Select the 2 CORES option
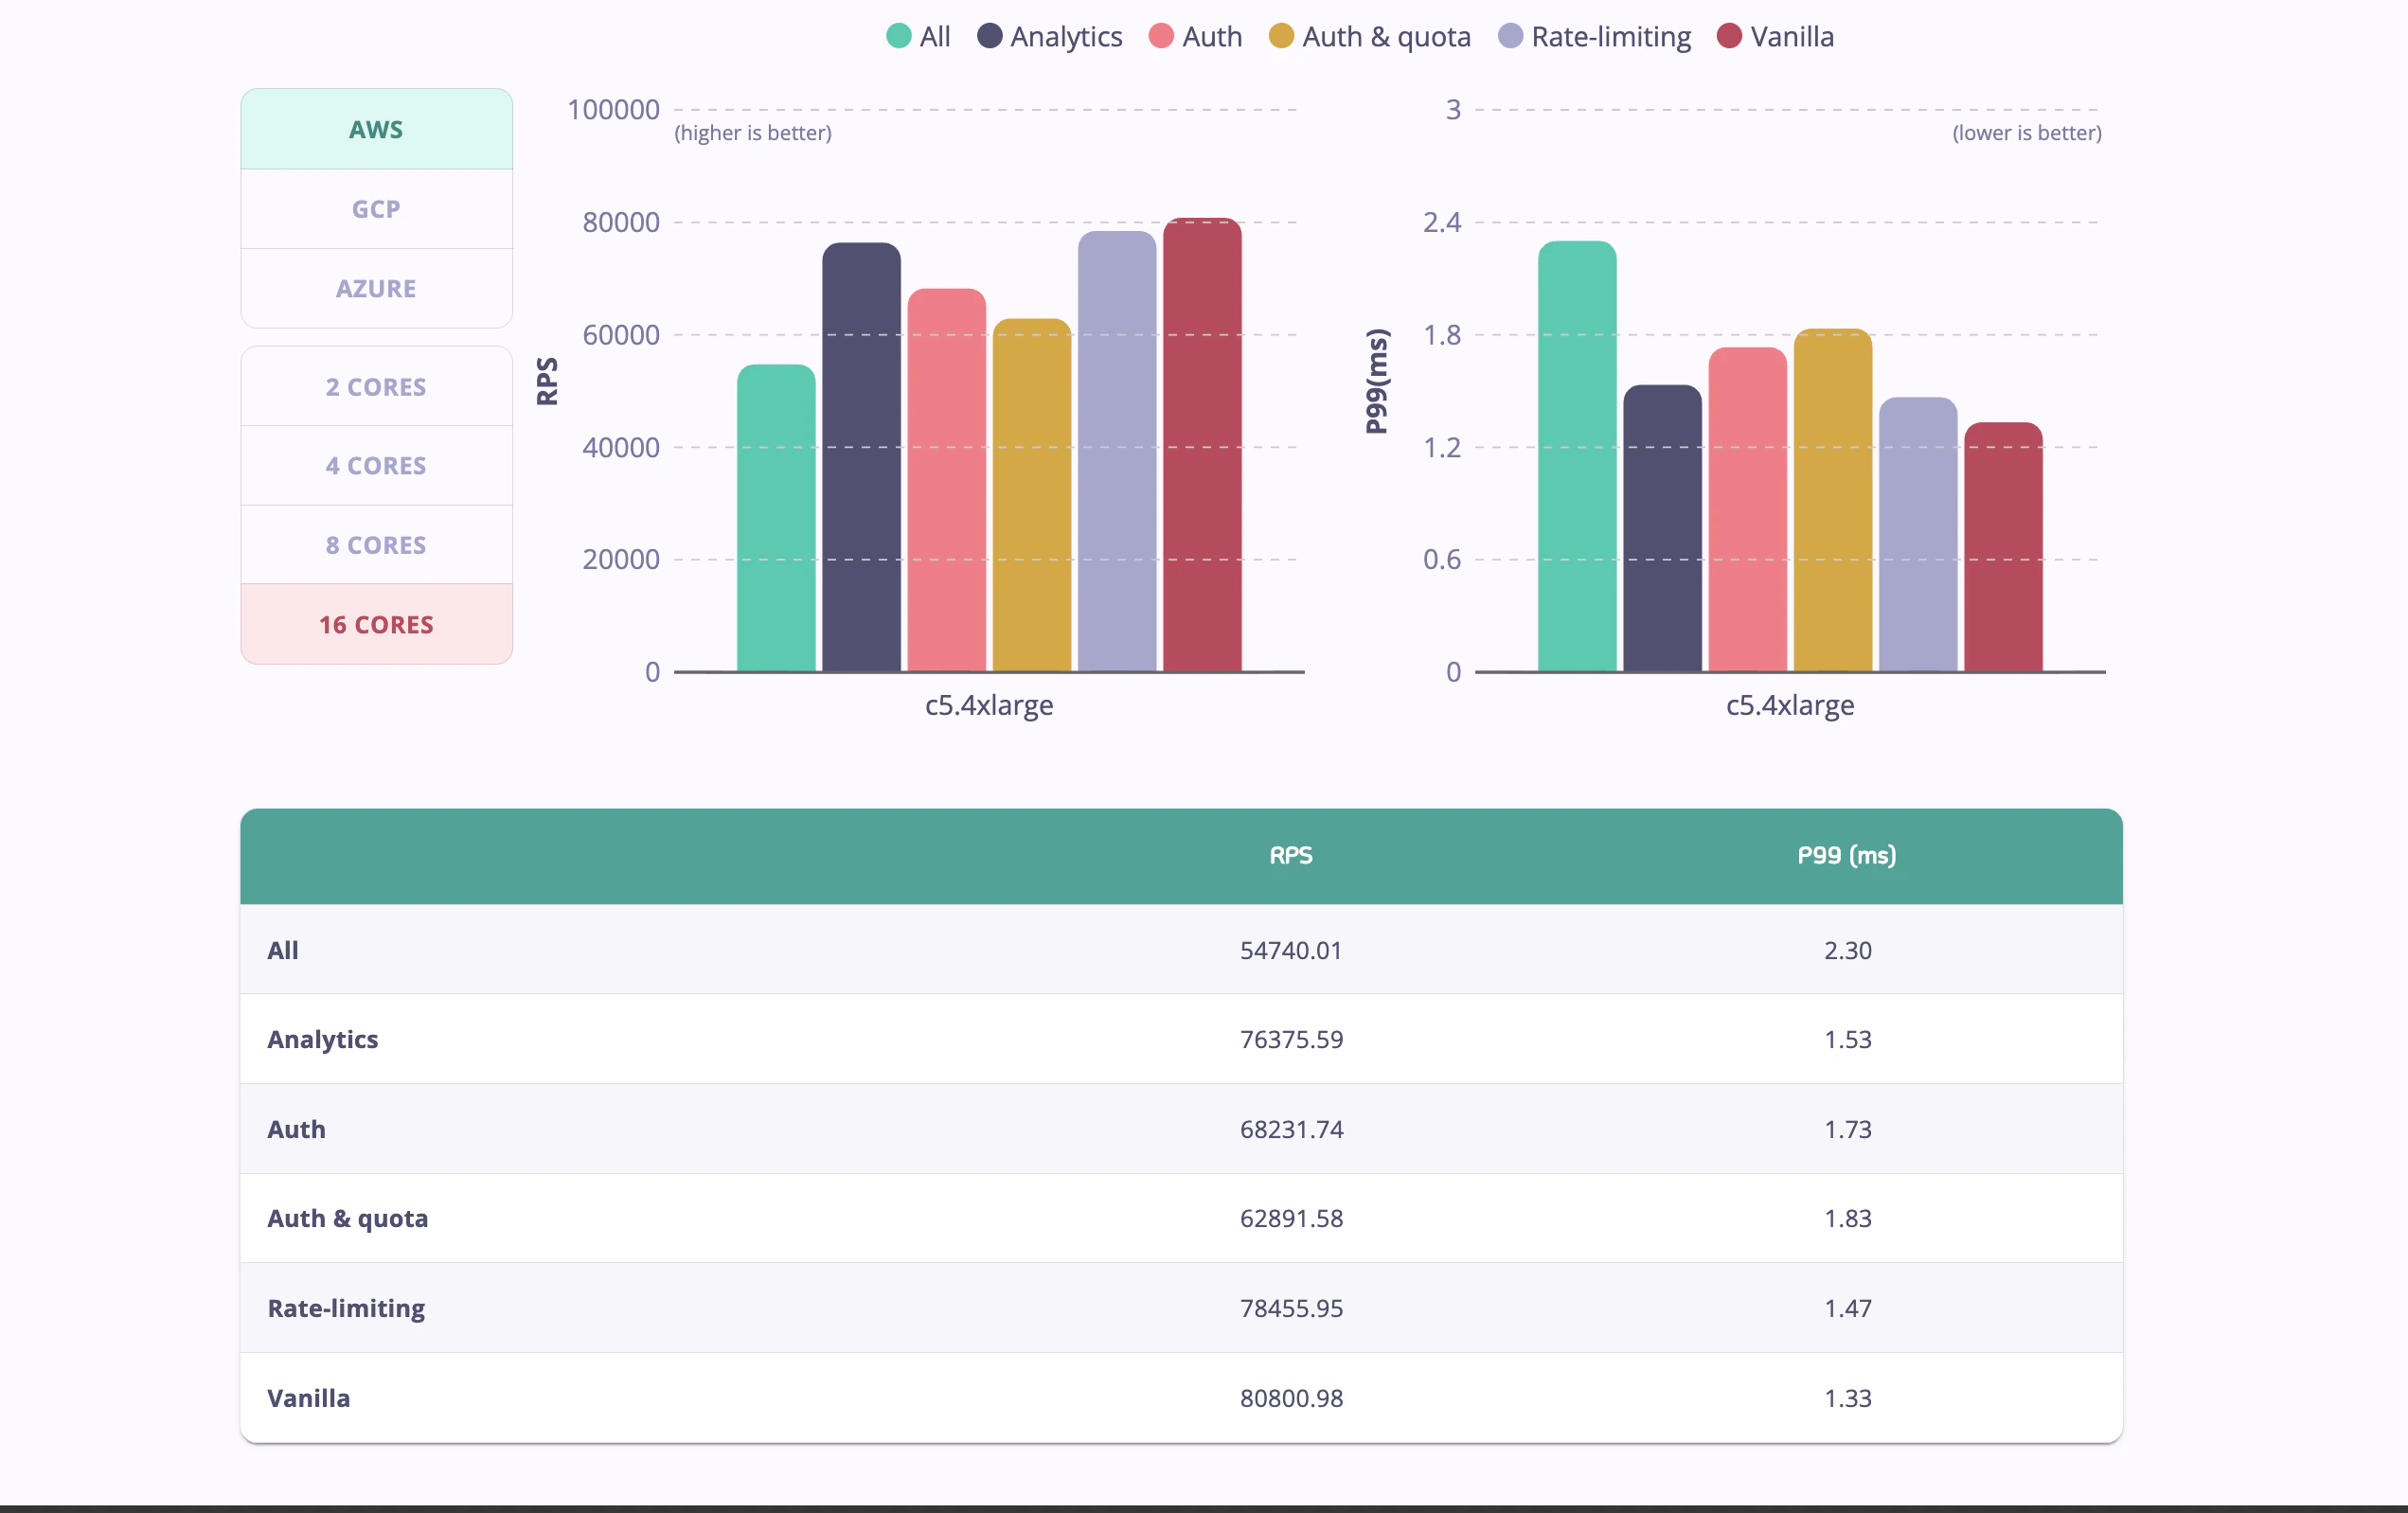 [376, 385]
